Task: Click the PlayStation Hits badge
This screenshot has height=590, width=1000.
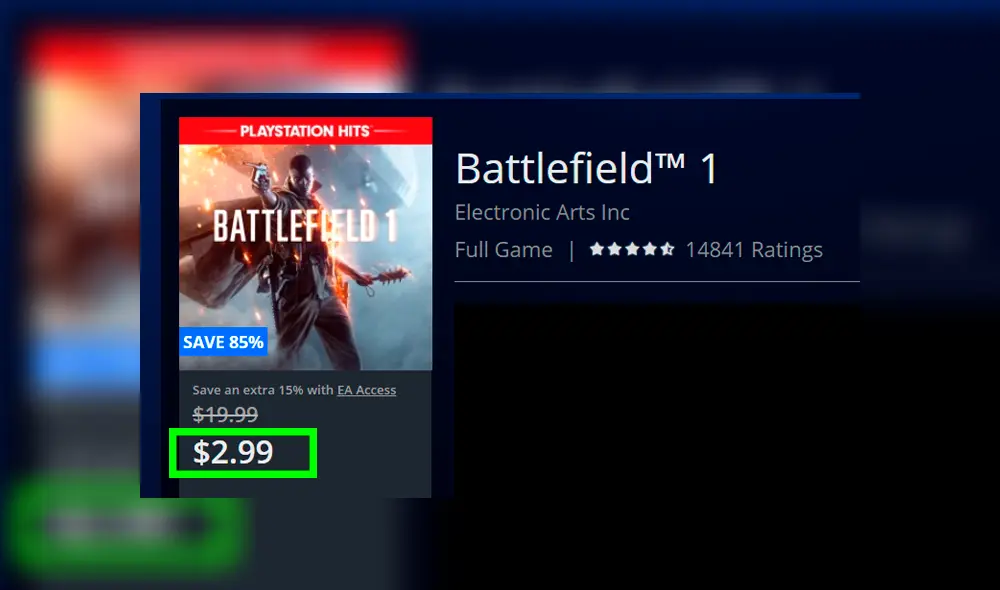Action: [305, 130]
